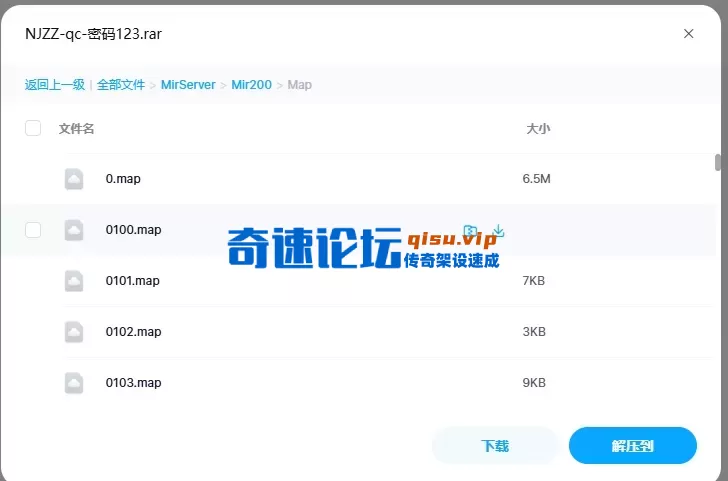Tick the select-all checkbox beside 文件名
Viewport: 728px width, 481px height.
pyautogui.click(x=33, y=128)
